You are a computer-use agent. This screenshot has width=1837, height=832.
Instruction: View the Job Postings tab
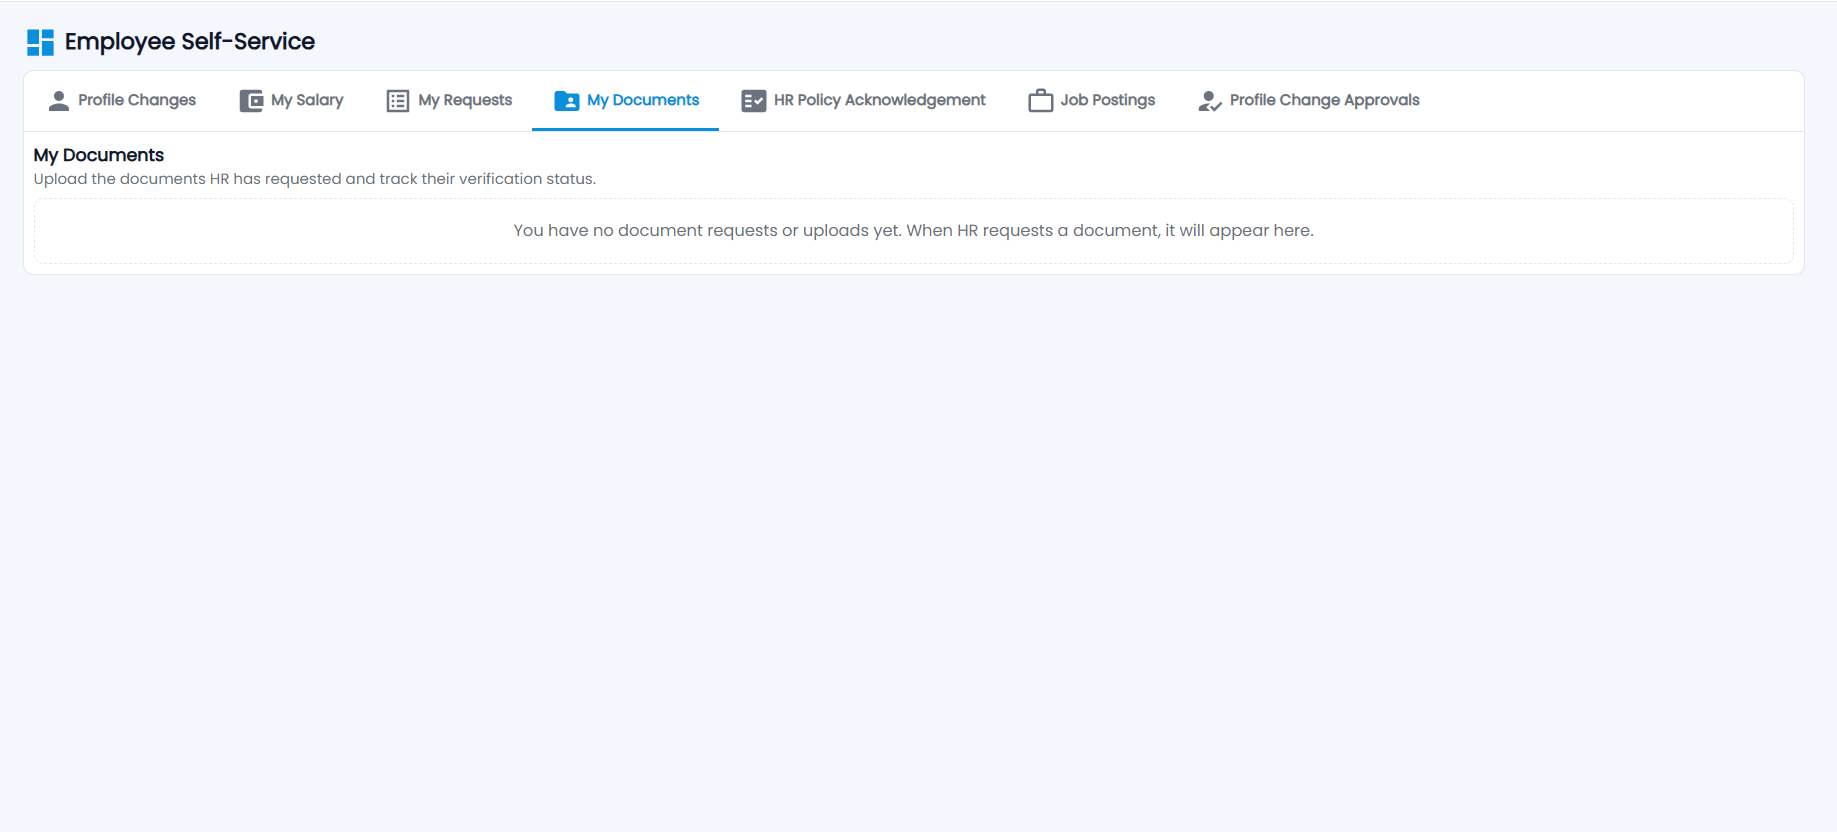click(1092, 101)
